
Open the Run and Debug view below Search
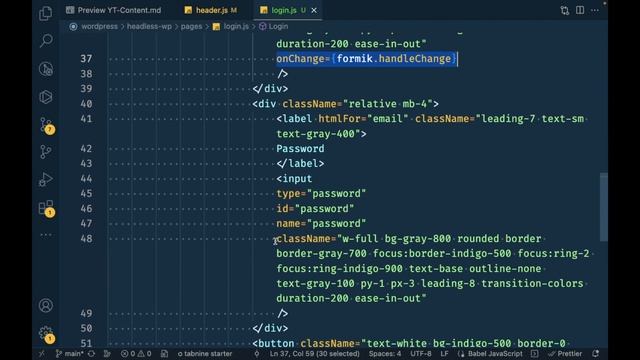tap(46, 69)
